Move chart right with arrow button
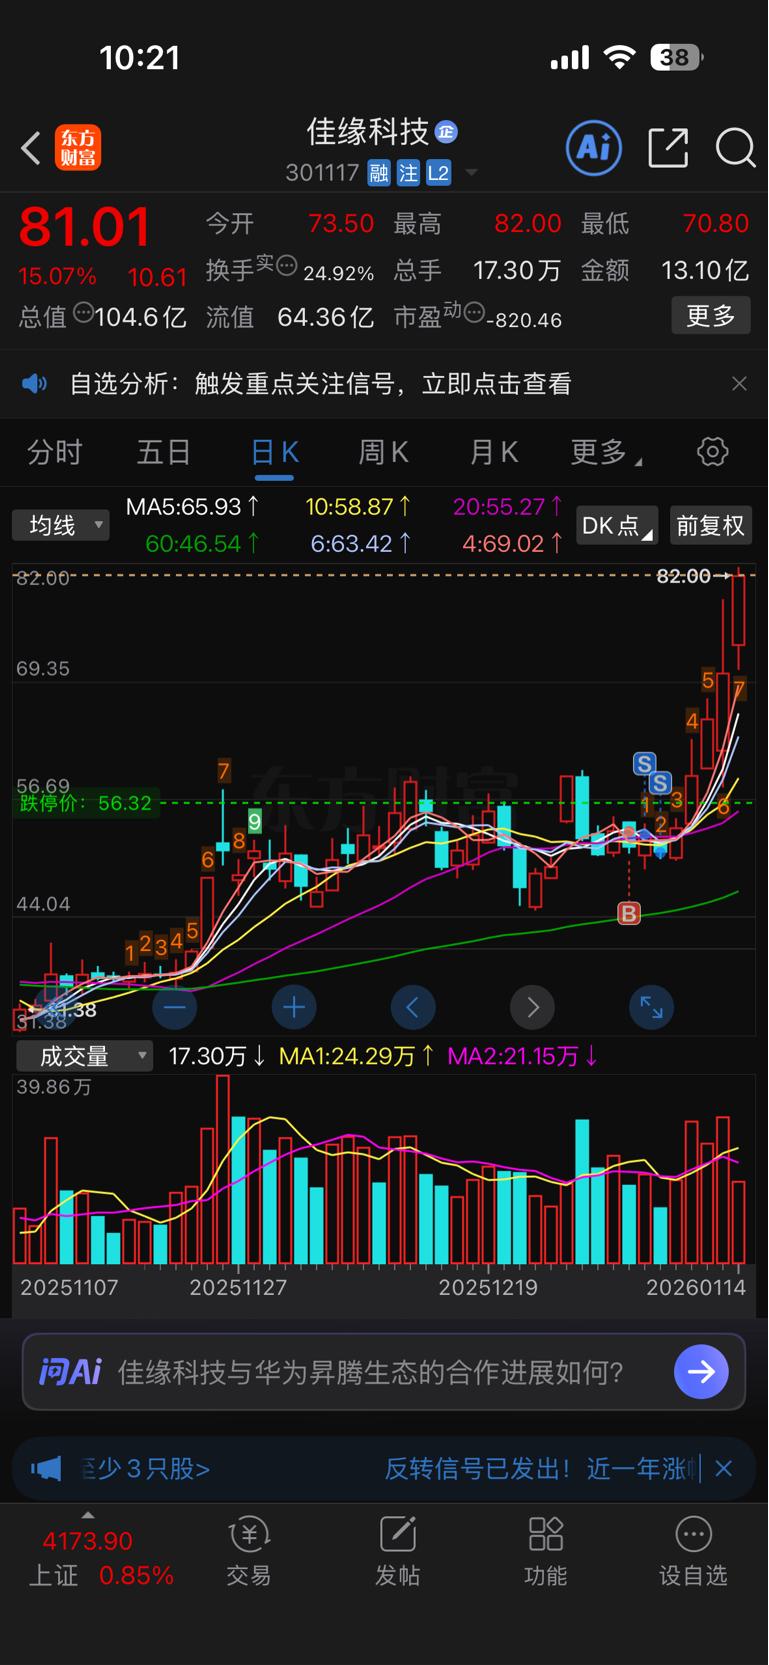This screenshot has width=769, height=1665. tap(533, 1007)
